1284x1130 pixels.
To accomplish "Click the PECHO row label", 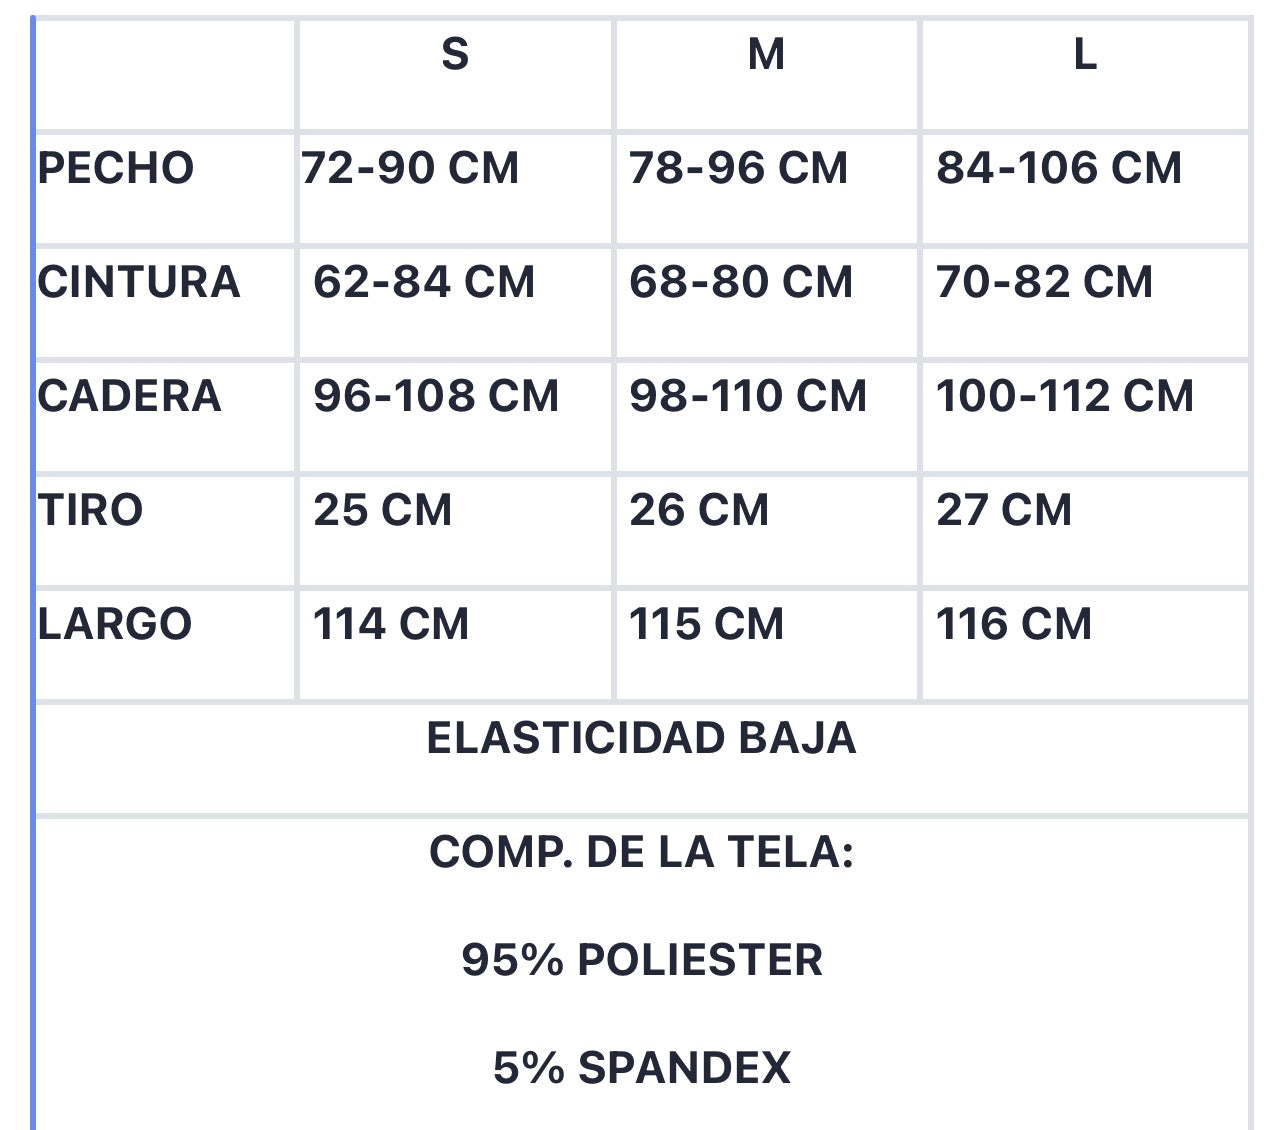I will pos(116,168).
